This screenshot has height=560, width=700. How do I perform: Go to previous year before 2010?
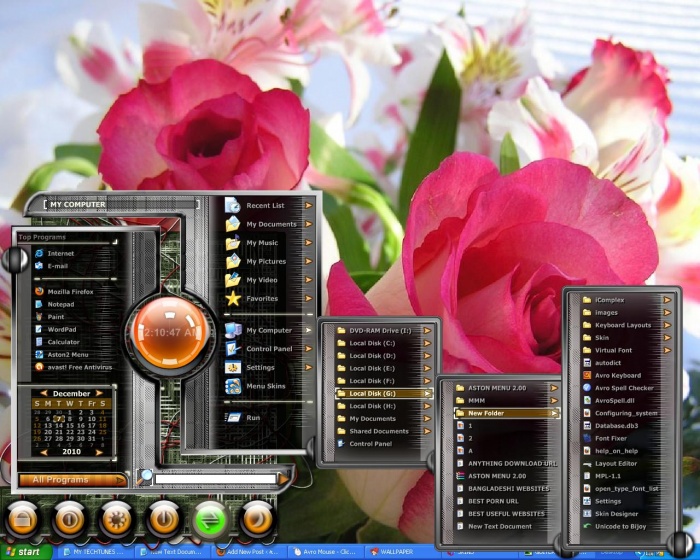44,452
